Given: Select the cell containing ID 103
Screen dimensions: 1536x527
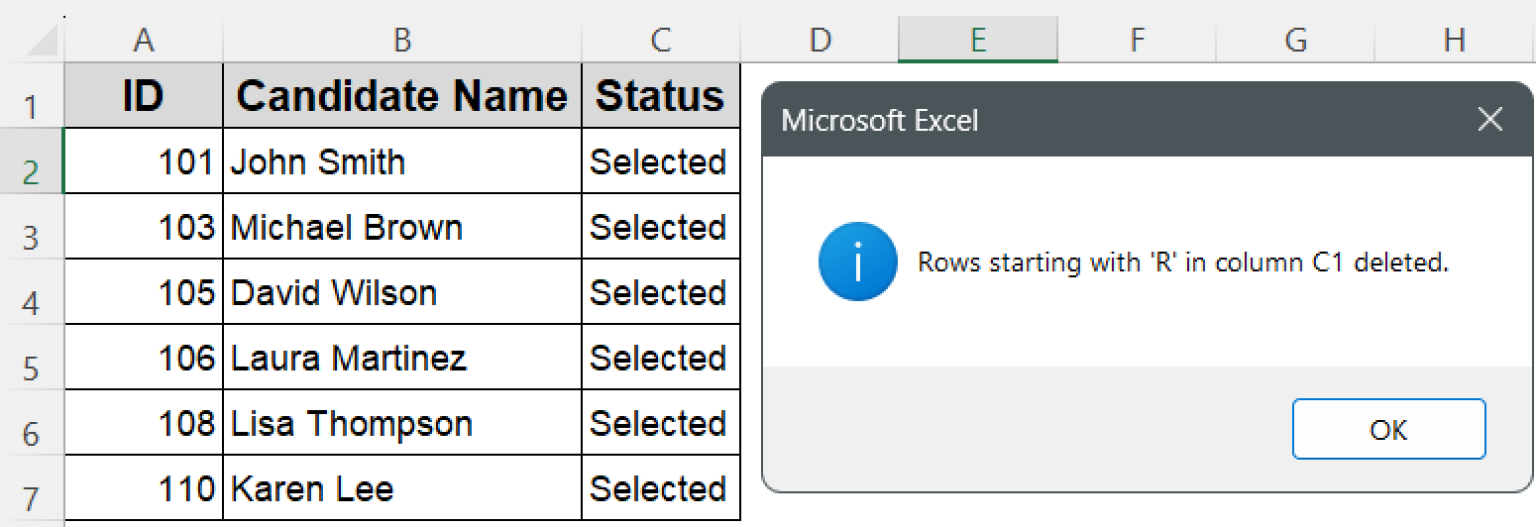Looking at the screenshot, I should [x=144, y=227].
